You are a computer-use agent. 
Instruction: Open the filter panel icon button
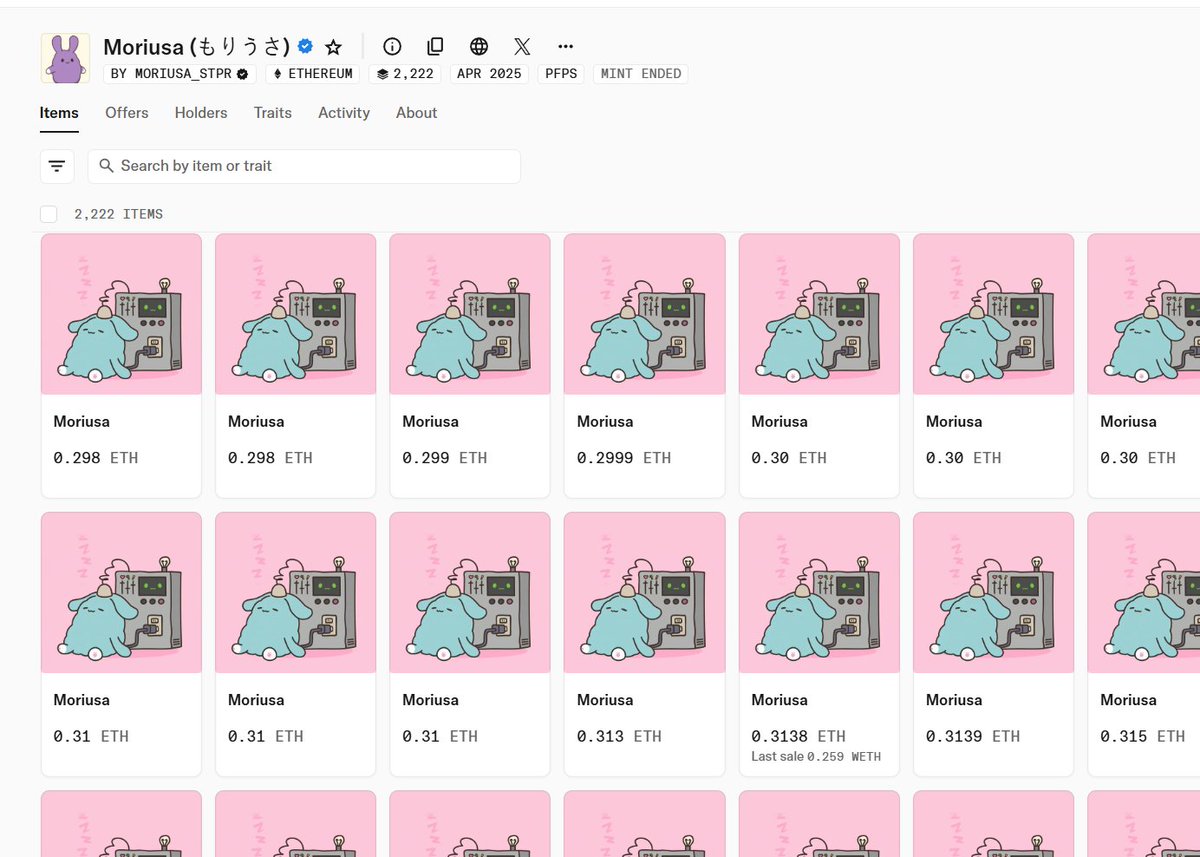pyautogui.click(x=57, y=166)
